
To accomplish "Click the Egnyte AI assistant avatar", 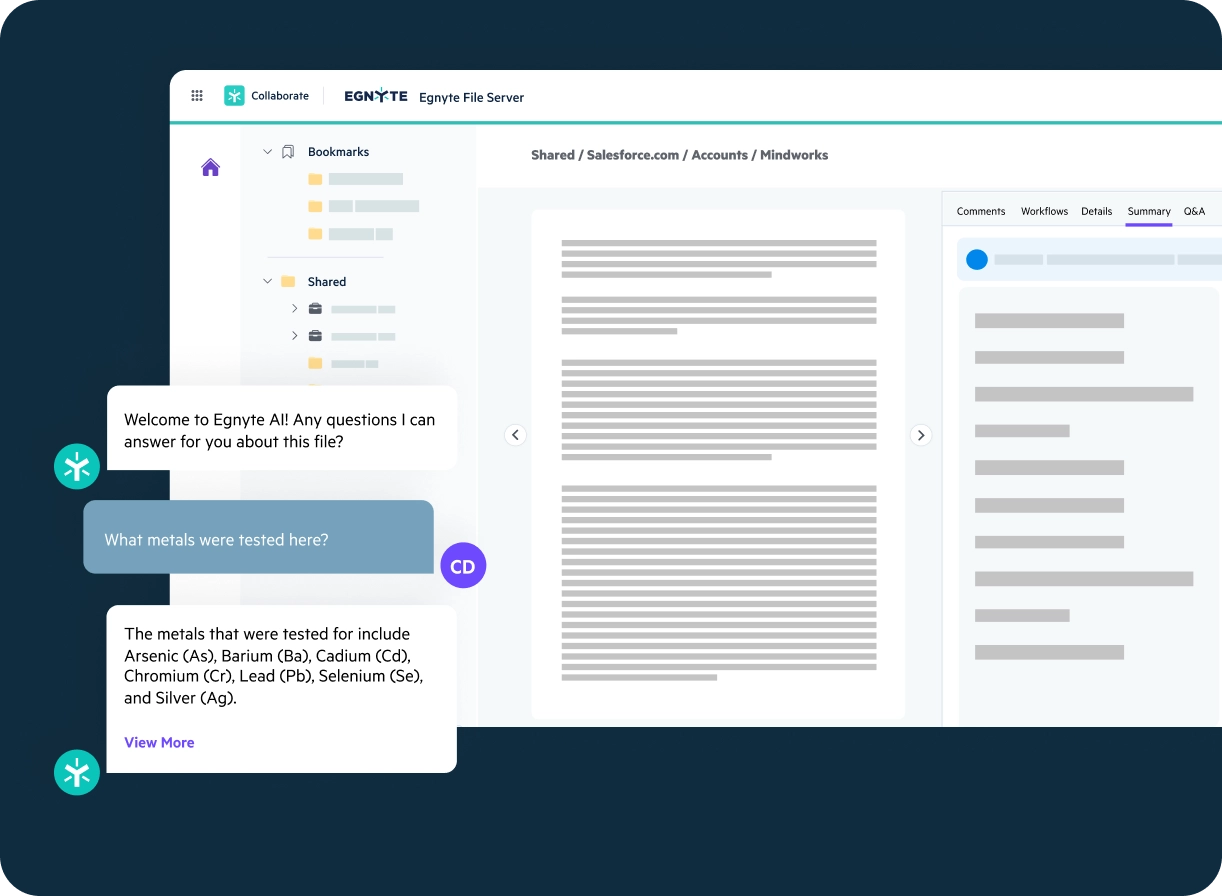I will pos(77,466).
